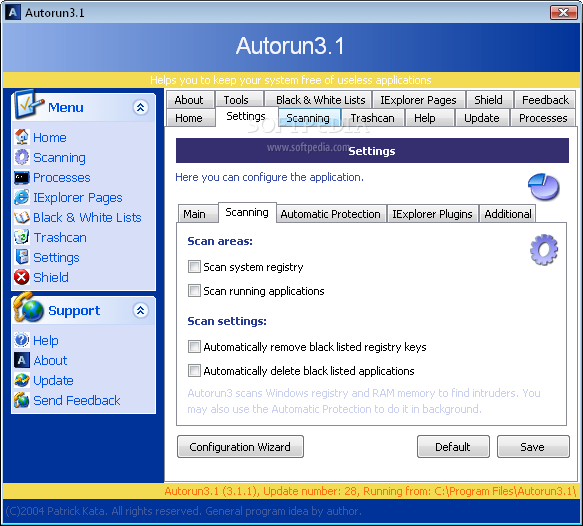This screenshot has height=526, width=583.
Task: Click the blue pie chart settings icon
Action: tap(543, 186)
